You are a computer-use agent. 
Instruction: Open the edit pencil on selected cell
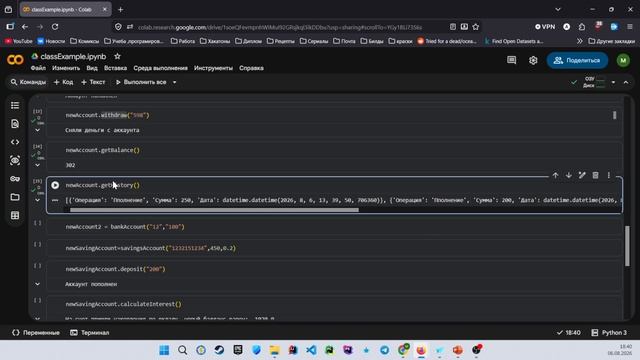point(582,176)
